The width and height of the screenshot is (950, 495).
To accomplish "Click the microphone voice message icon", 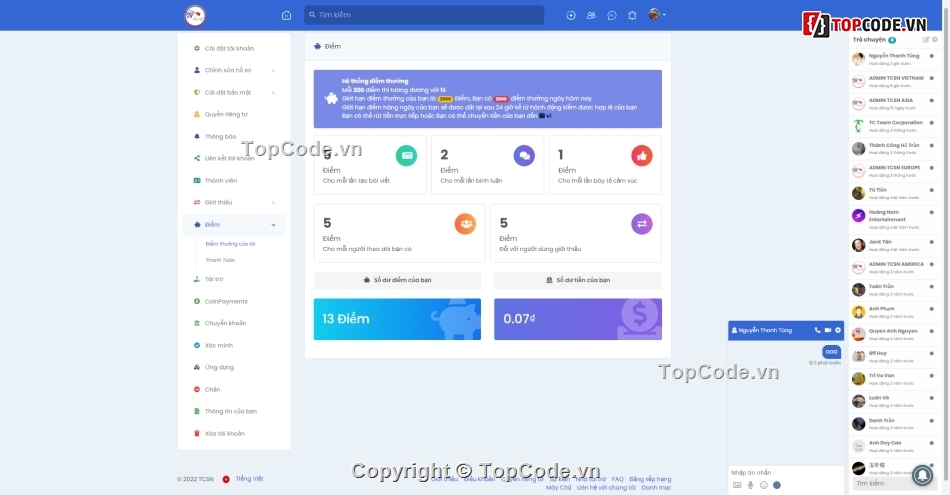I will point(750,485).
